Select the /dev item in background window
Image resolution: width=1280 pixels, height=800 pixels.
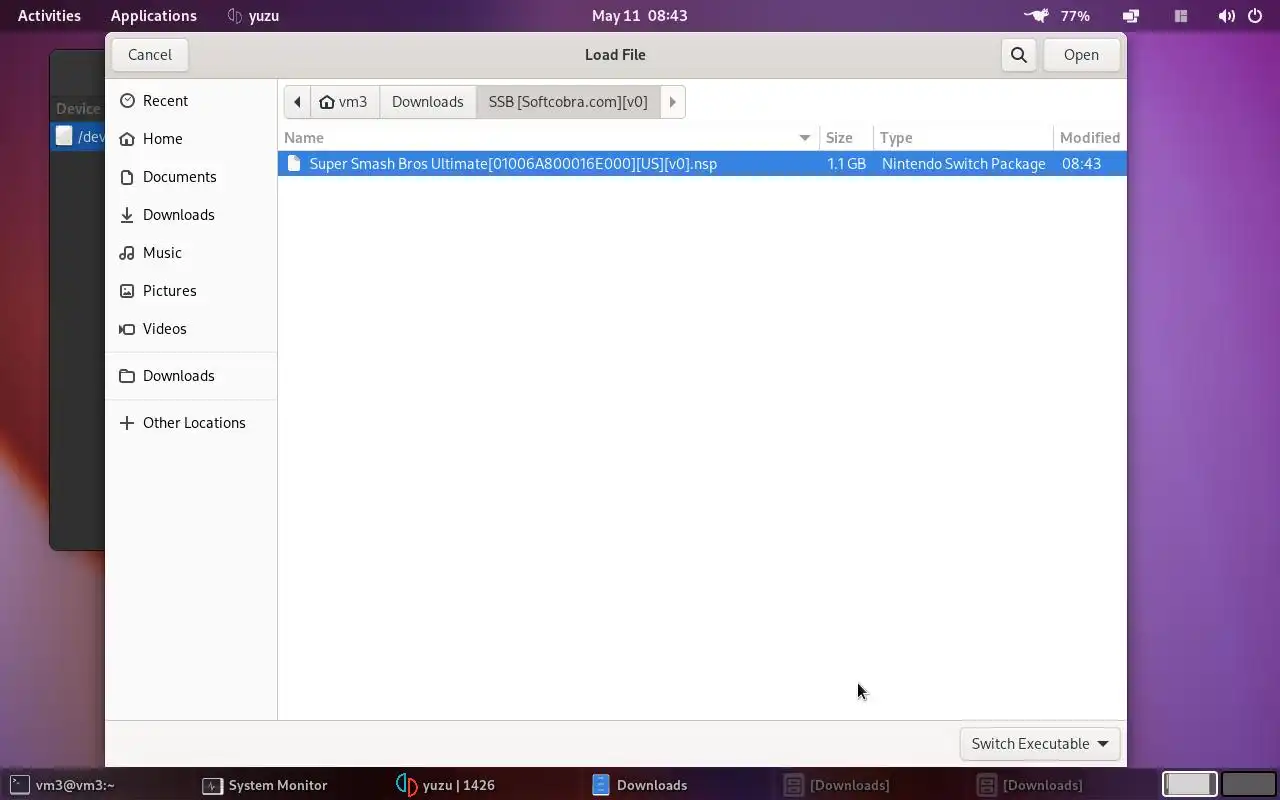click(78, 137)
